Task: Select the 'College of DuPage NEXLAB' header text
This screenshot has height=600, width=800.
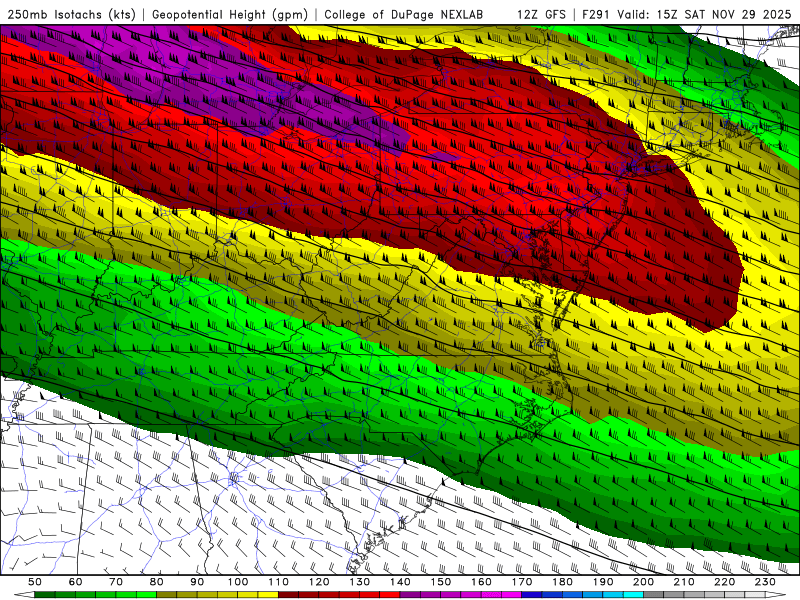Action: point(404,14)
